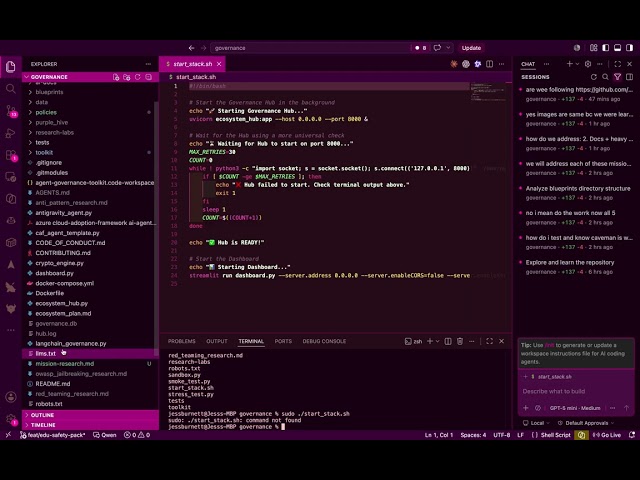Image resolution: width=640 pixels, height=480 pixels.
Task: Refresh the Explorer file tree
Action: pyautogui.click(x=138, y=77)
